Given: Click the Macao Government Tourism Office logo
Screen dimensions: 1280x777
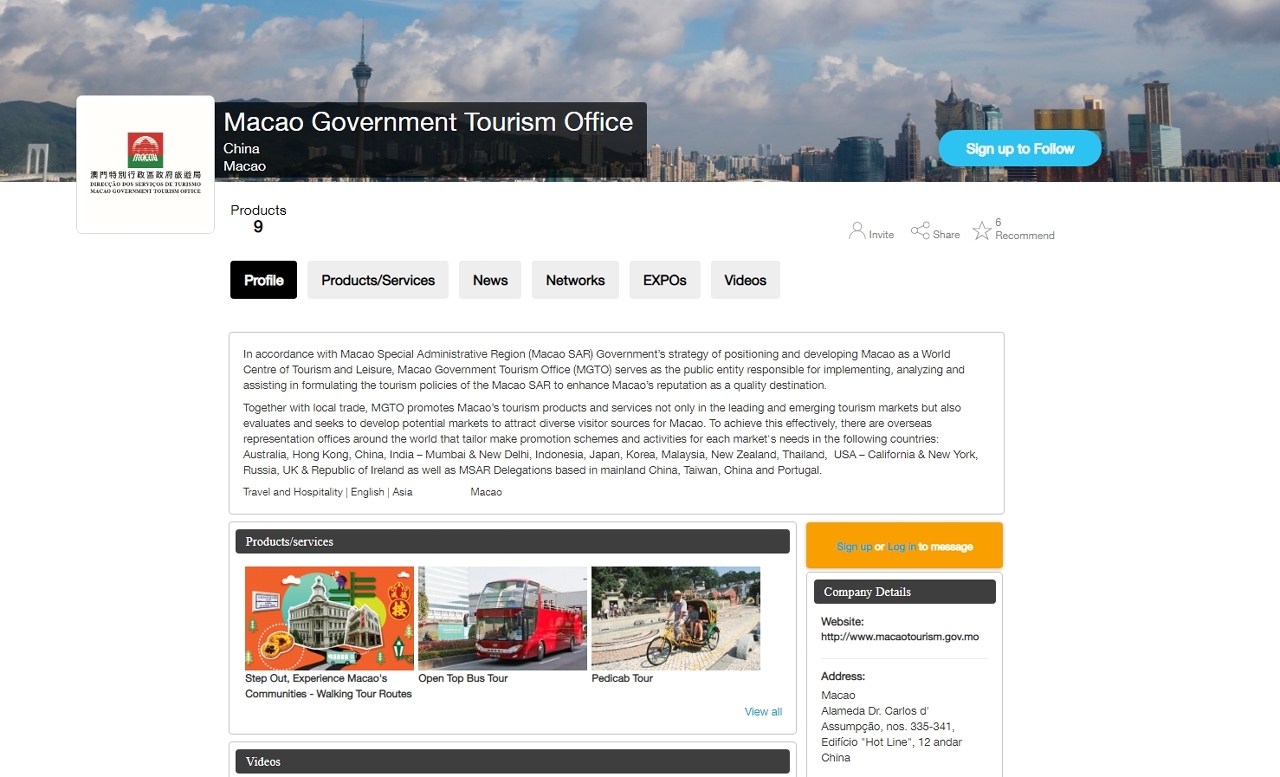Looking at the screenshot, I should point(146,164).
